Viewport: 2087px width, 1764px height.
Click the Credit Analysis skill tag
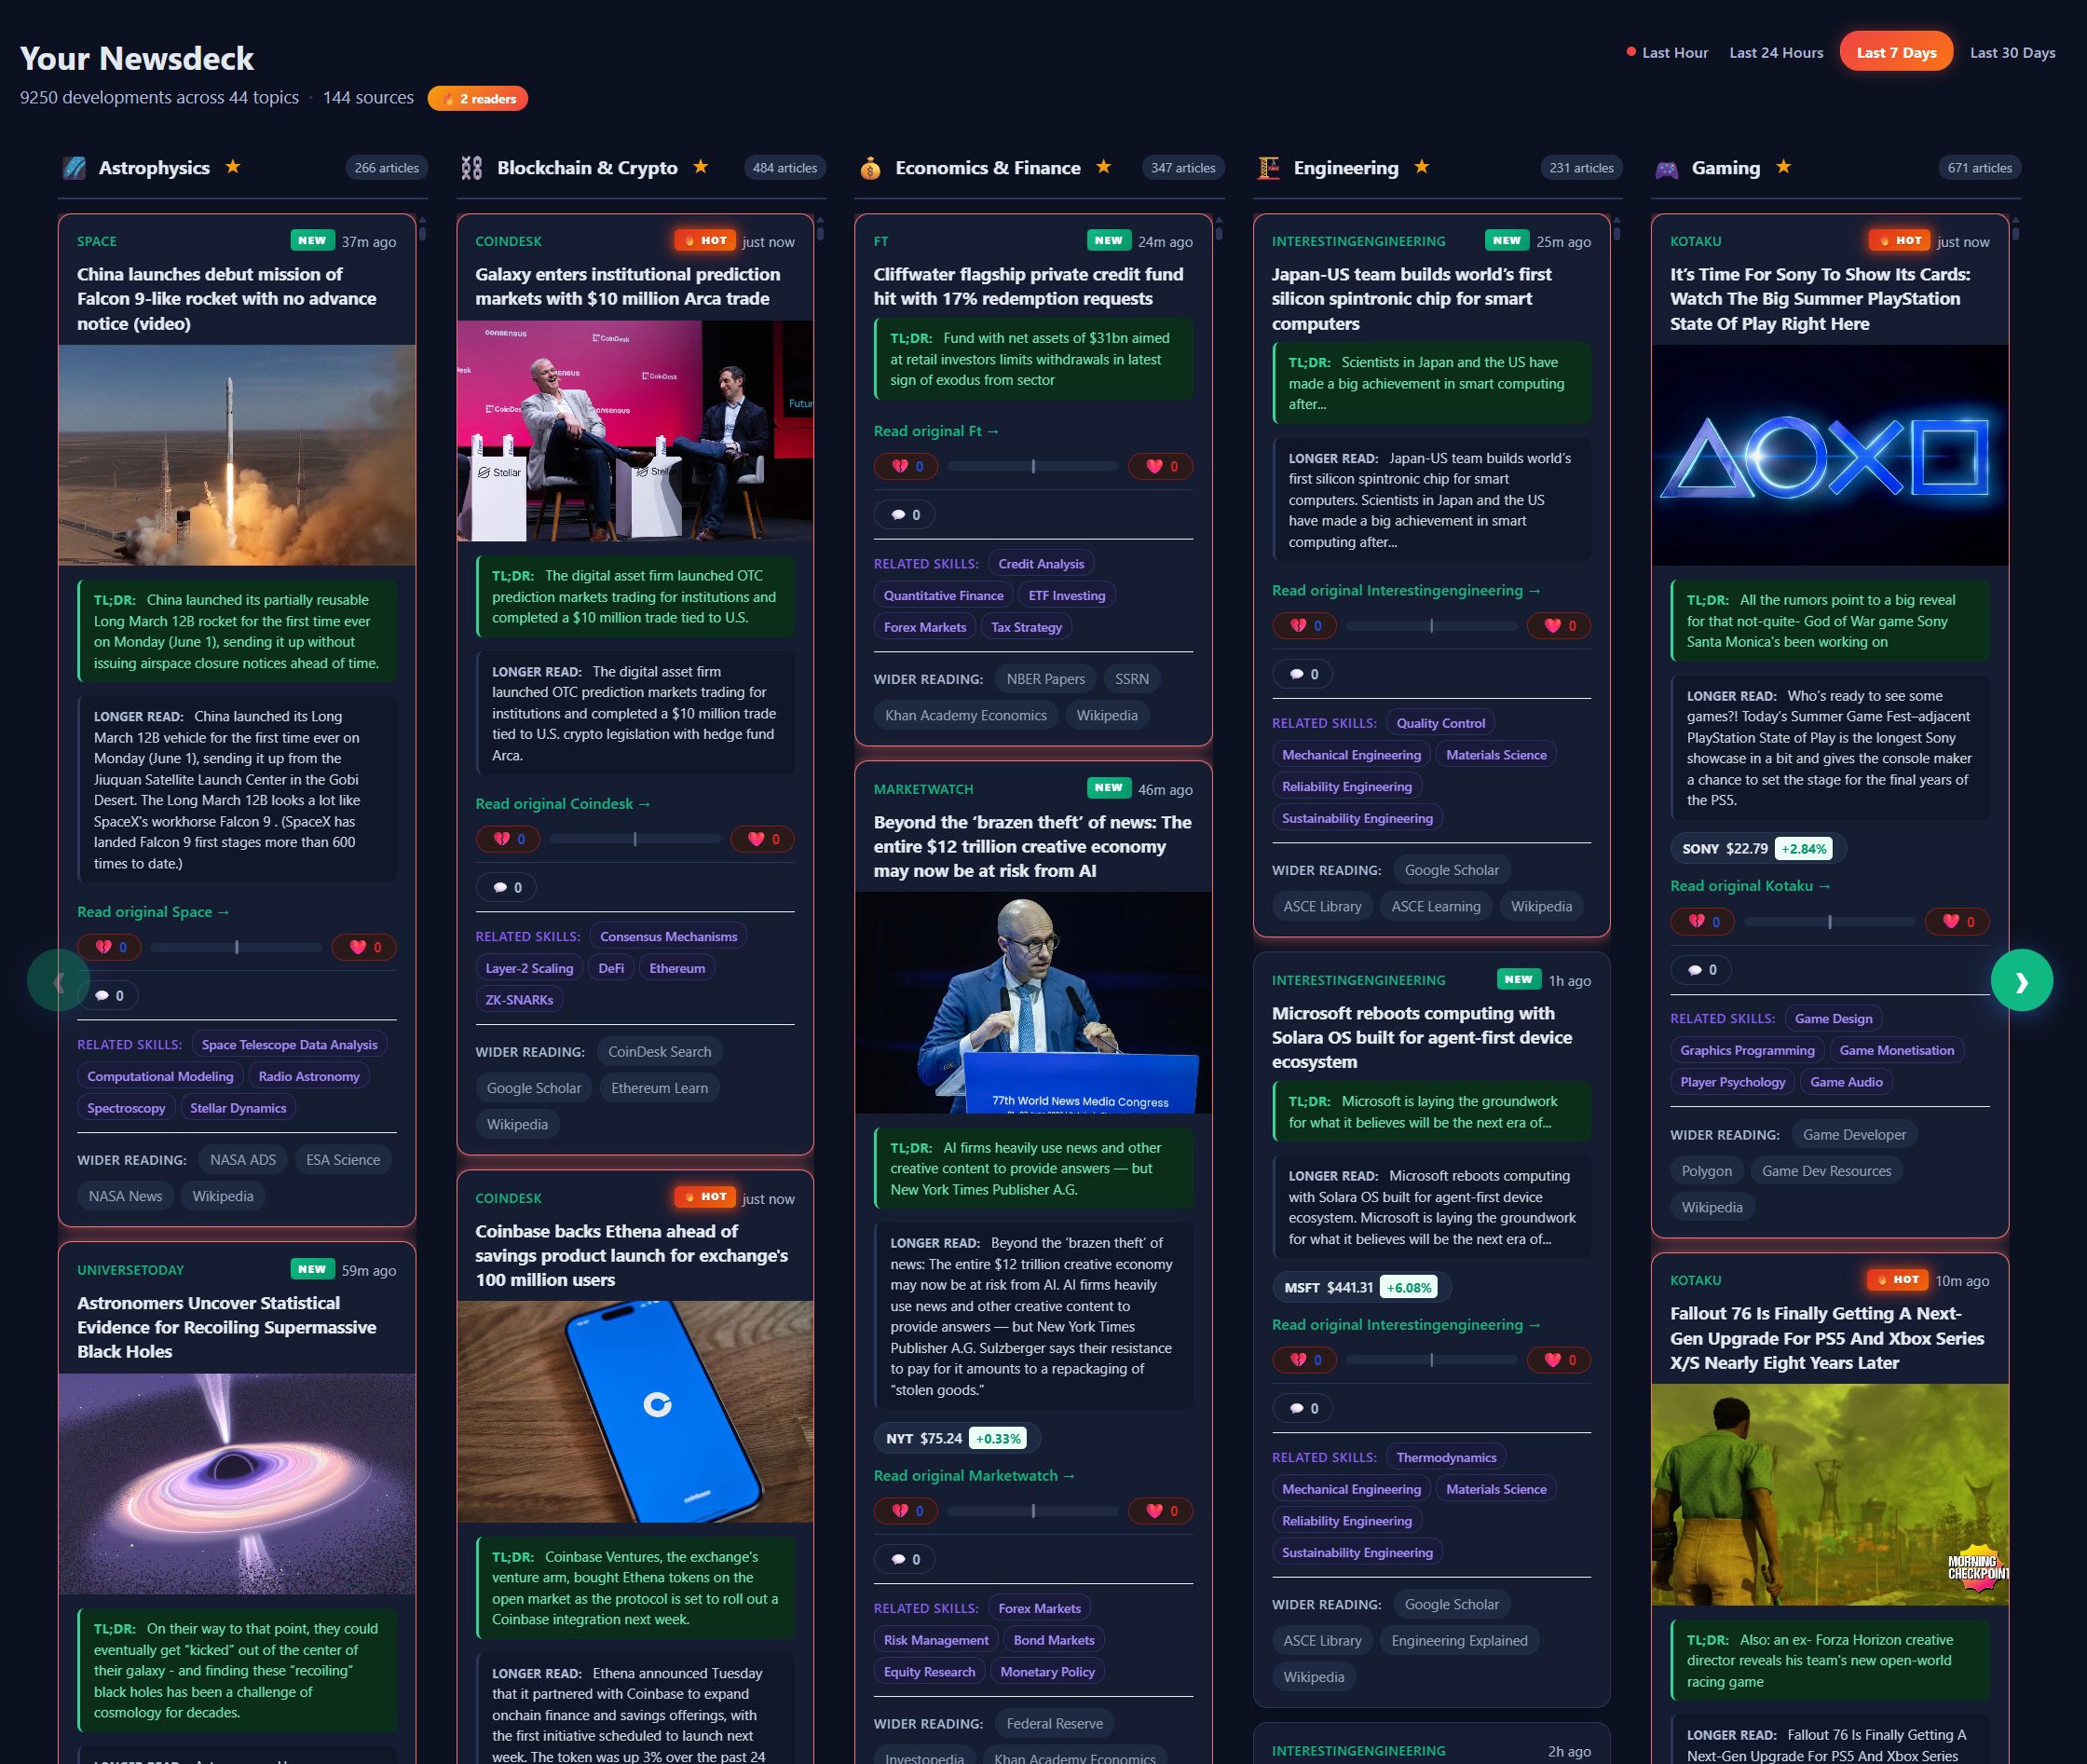[1040, 564]
